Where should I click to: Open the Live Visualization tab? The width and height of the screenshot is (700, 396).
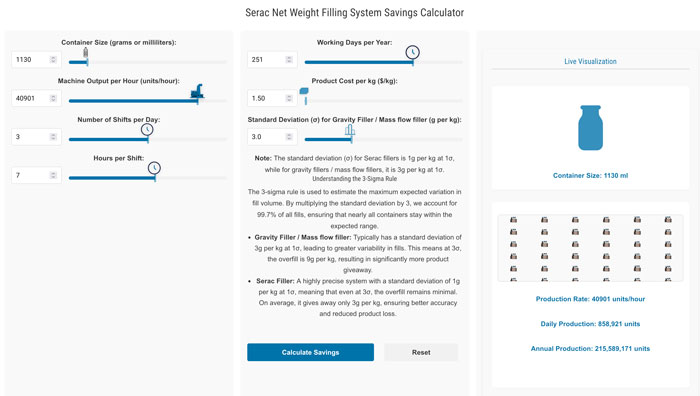click(590, 62)
